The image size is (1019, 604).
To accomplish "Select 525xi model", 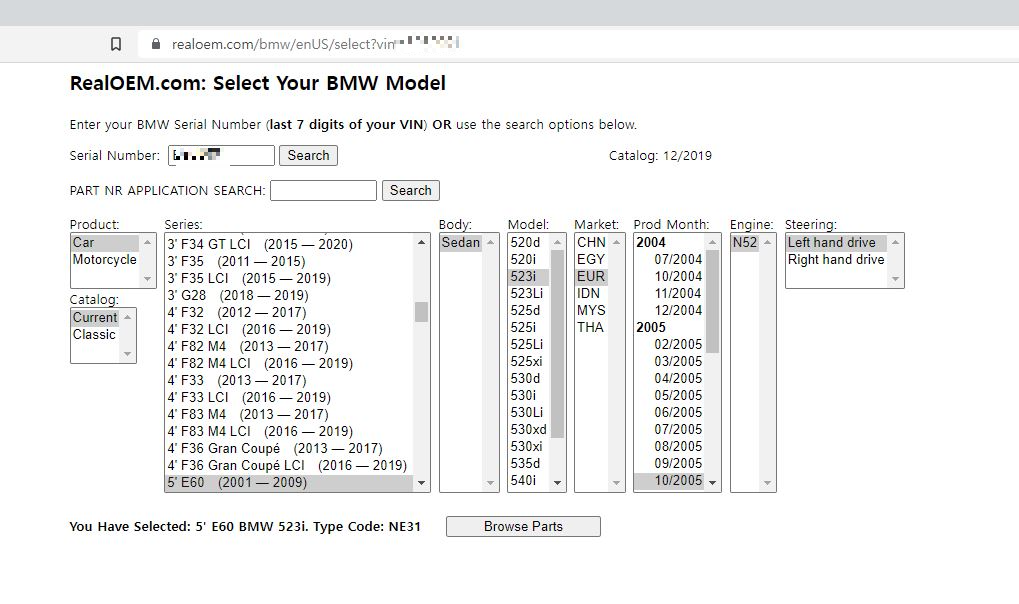I will tap(528, 361).
